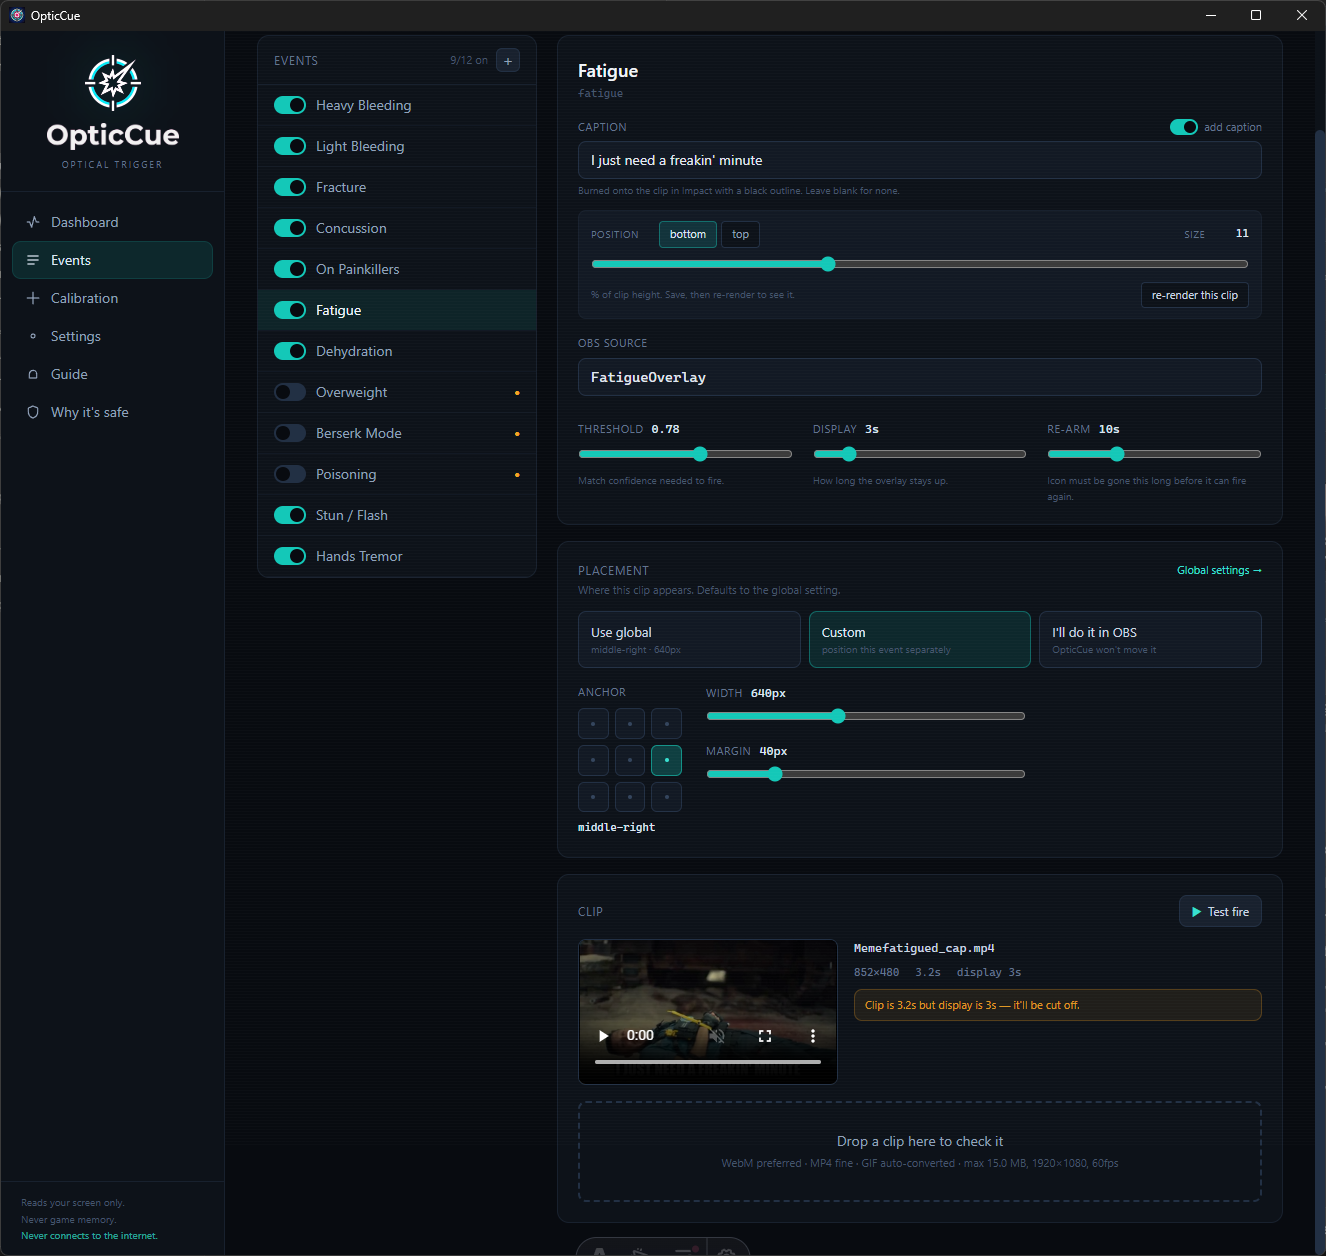1326x1256 pixels.
Task: Select the middle-right anchor cell
Action: [667, 760]
